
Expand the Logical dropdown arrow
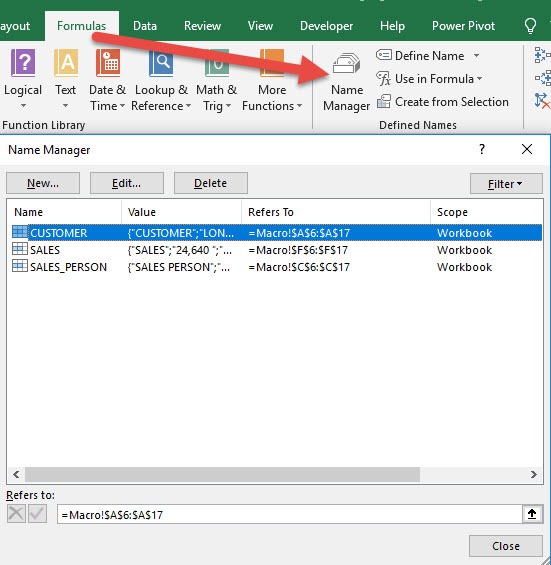pos(23,106)
